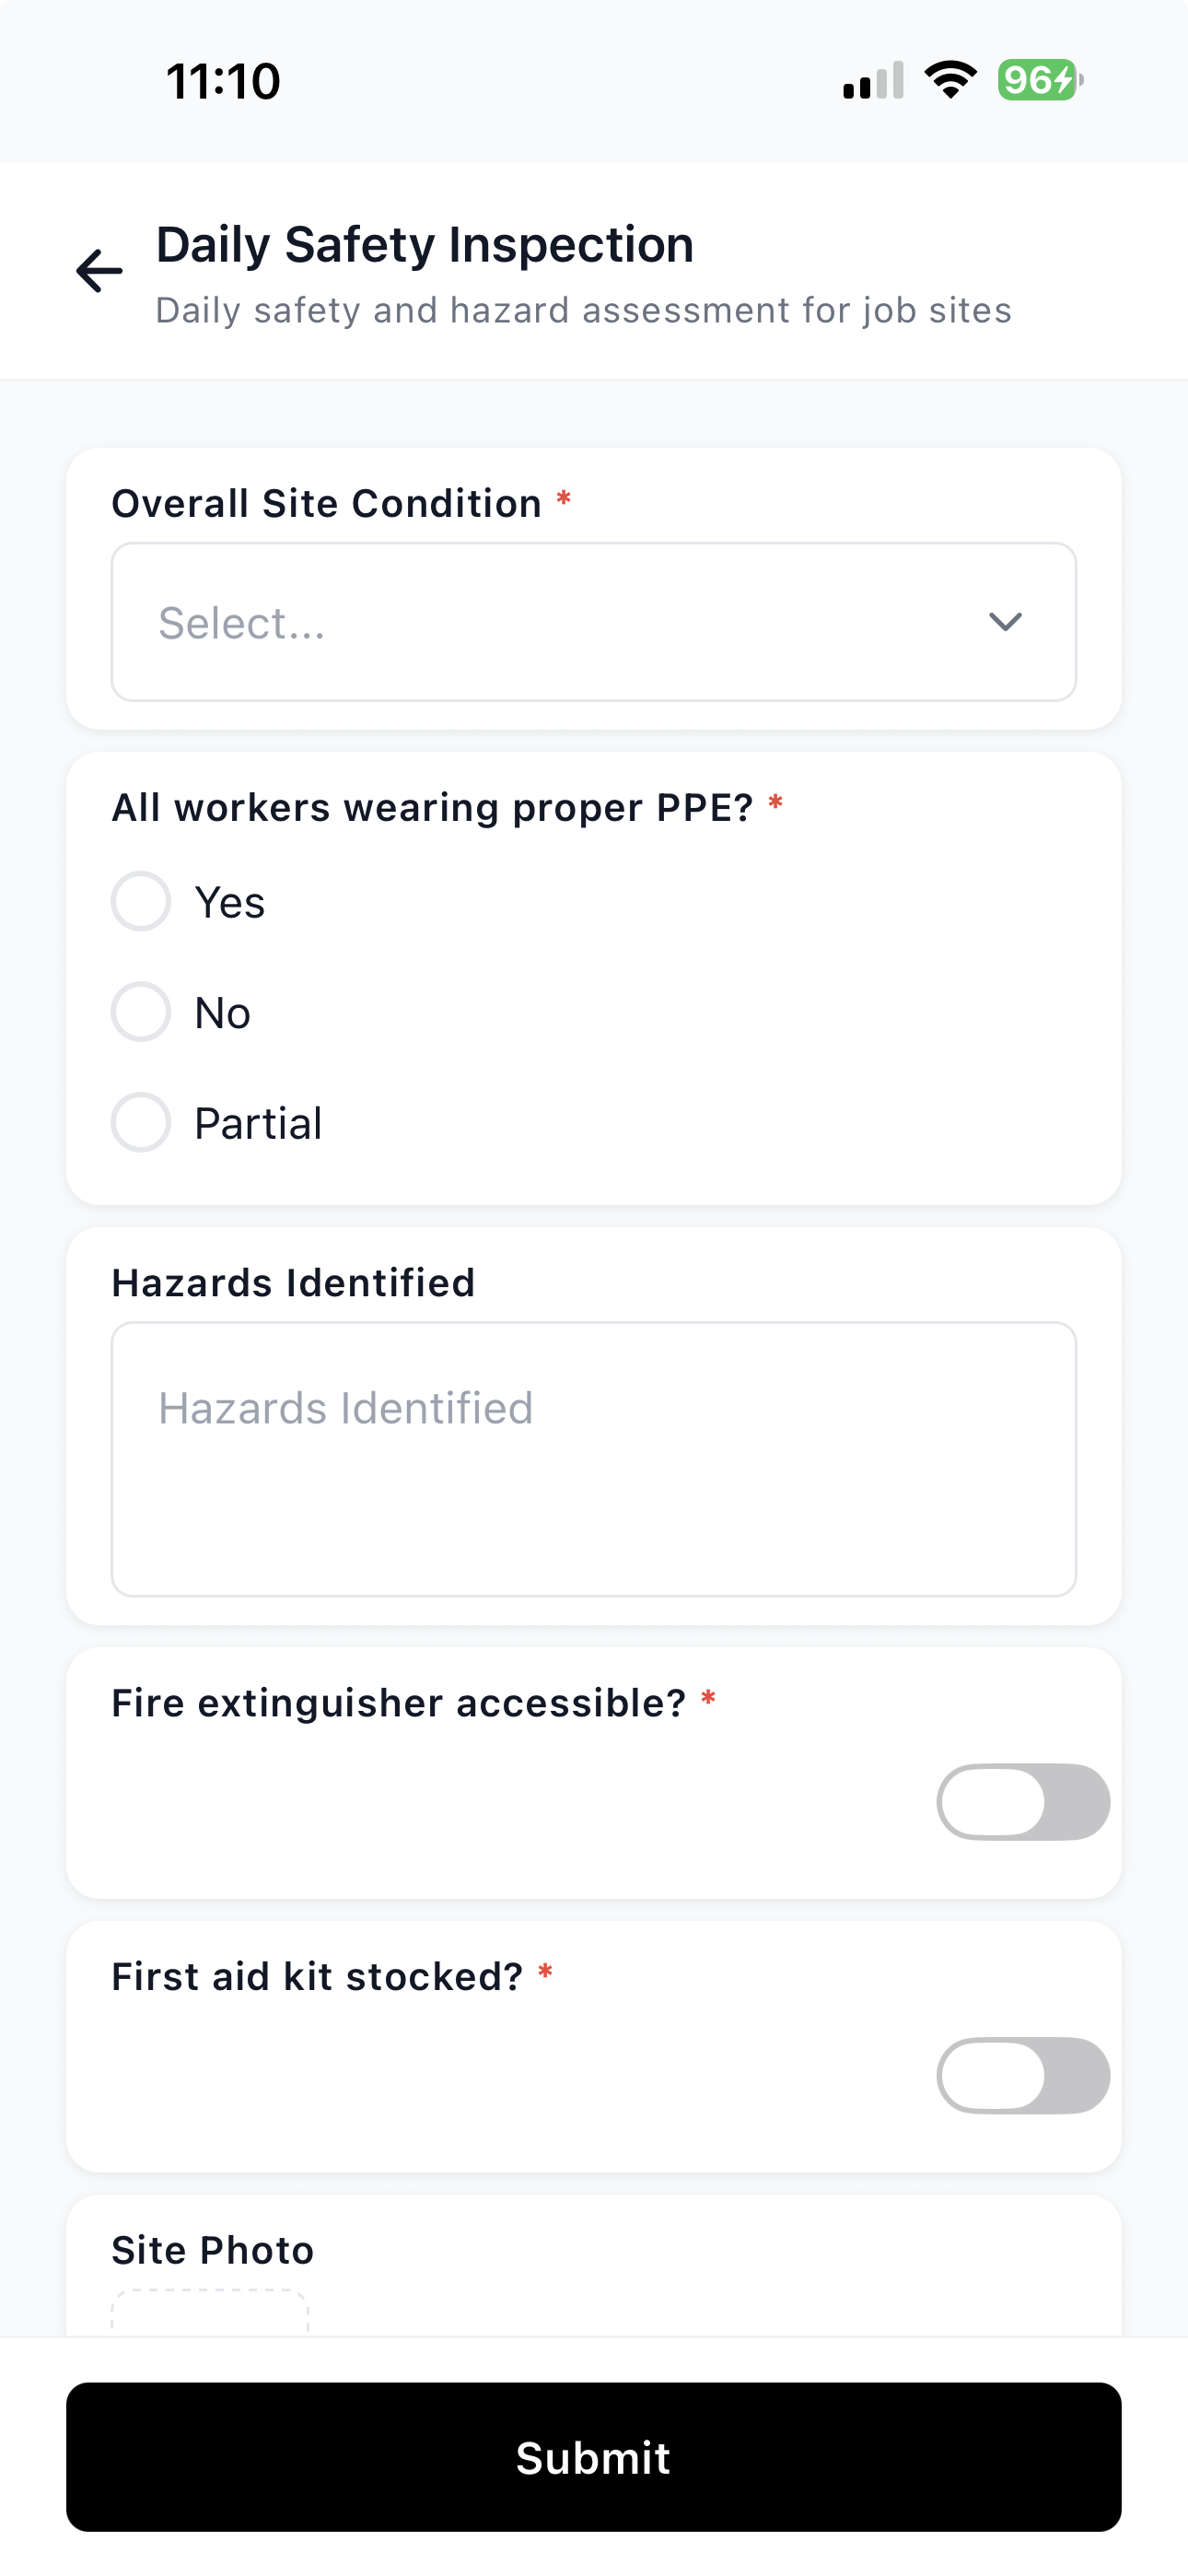
Task: Choose No for workers wearing PPE
Action: point(141,1012)
